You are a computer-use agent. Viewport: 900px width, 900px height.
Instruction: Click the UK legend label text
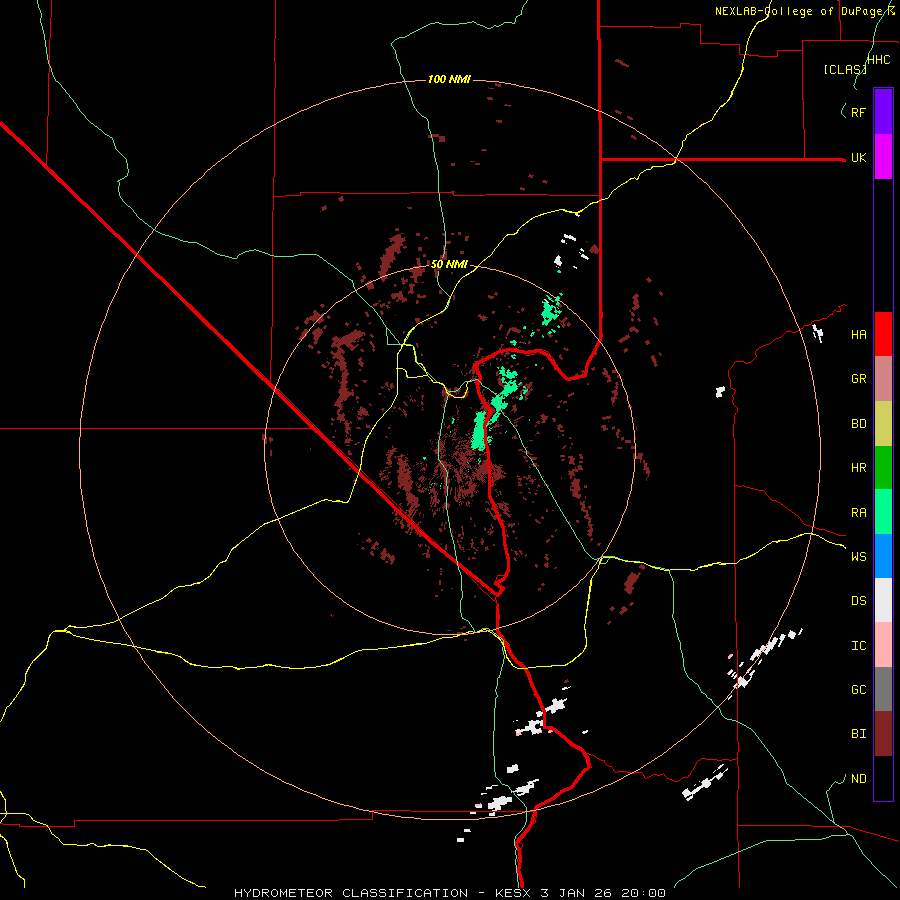pos(859,158)
